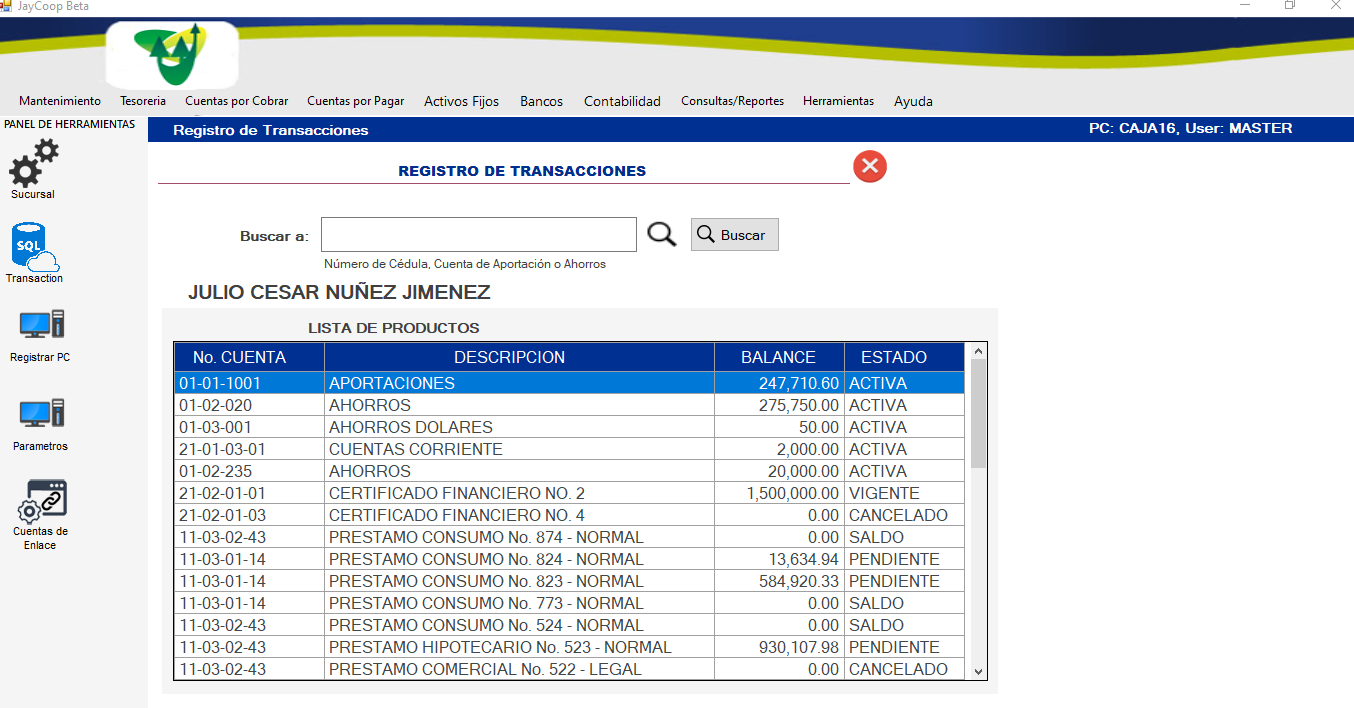Select PRESTAMO CONSUMO No. 524 row
This screenshot has width=1354, height=708.
pyautogui.click(x=570, y=625)
